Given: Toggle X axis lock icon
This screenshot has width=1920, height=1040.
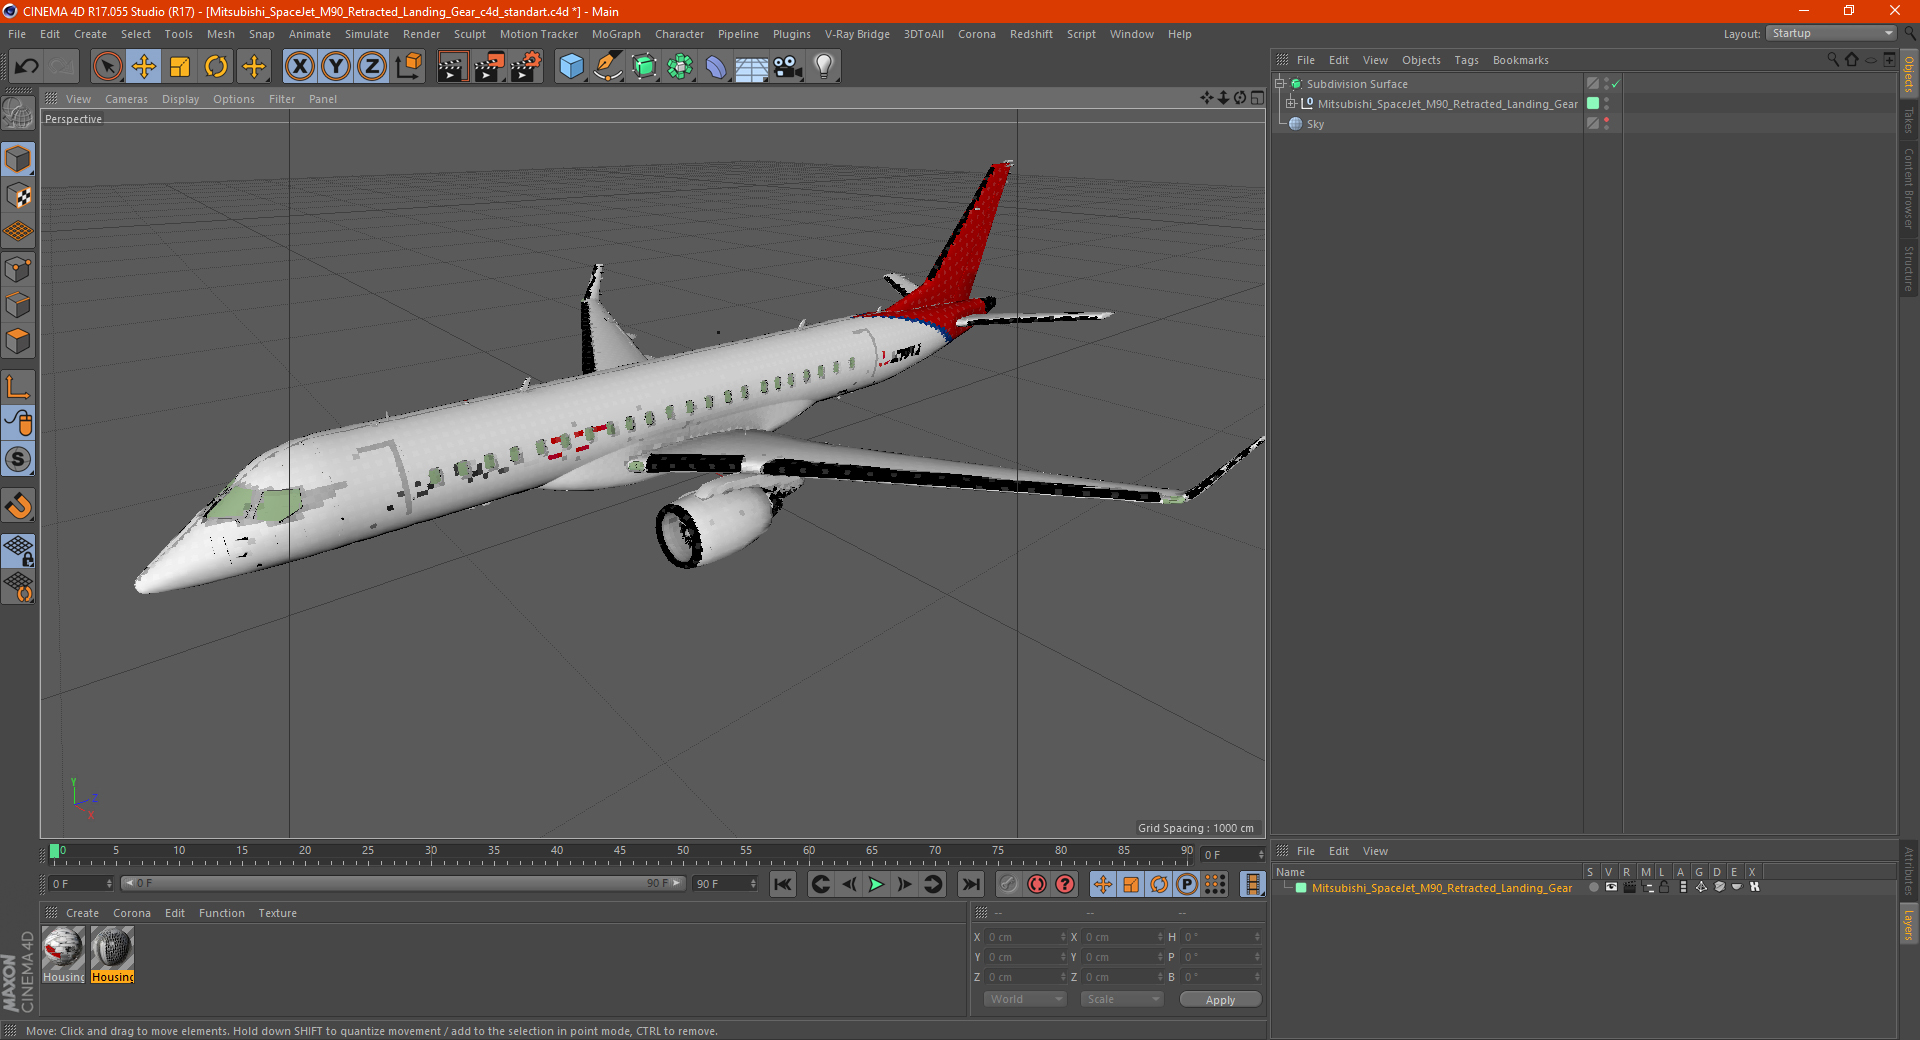Looking at the screenshot, I should (x=299, y=67).
